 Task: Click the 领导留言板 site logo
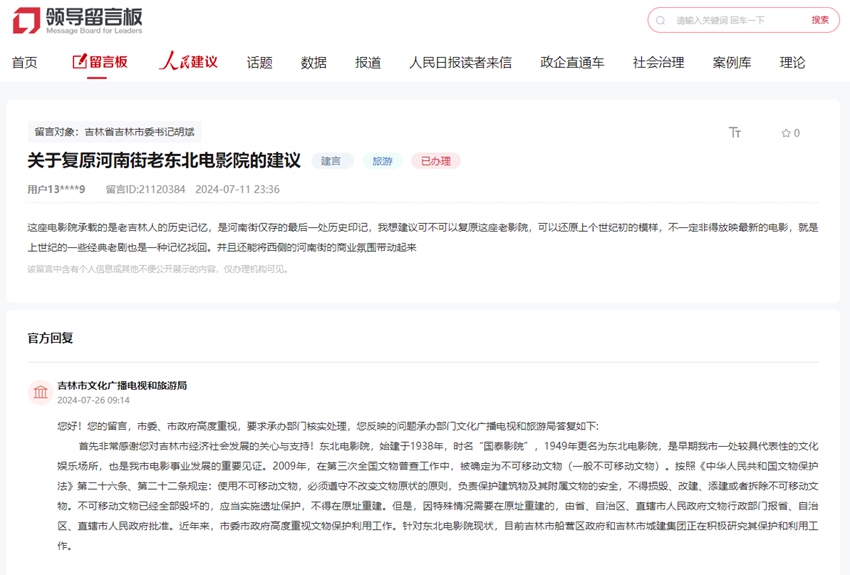click(x=78, y=20)
